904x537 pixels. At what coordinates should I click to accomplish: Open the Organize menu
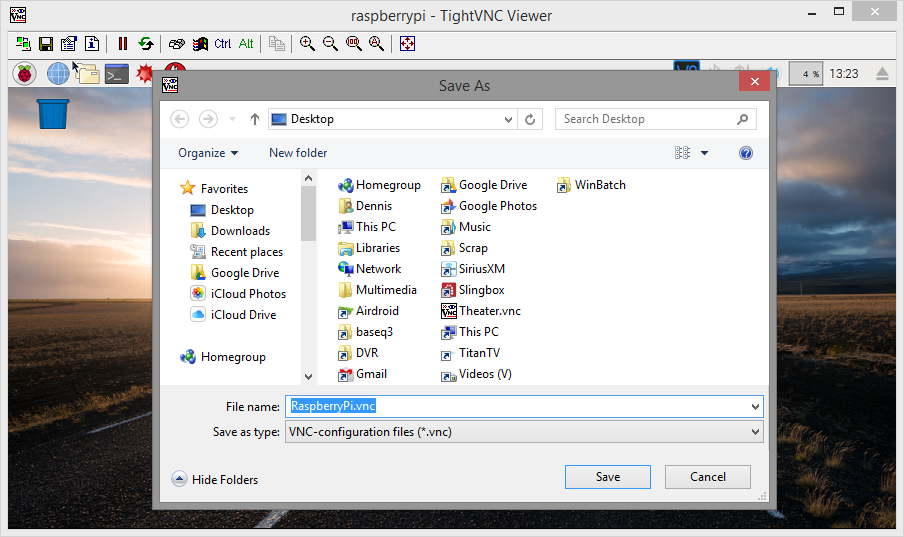pyautogui.click(x=208, y=153)
